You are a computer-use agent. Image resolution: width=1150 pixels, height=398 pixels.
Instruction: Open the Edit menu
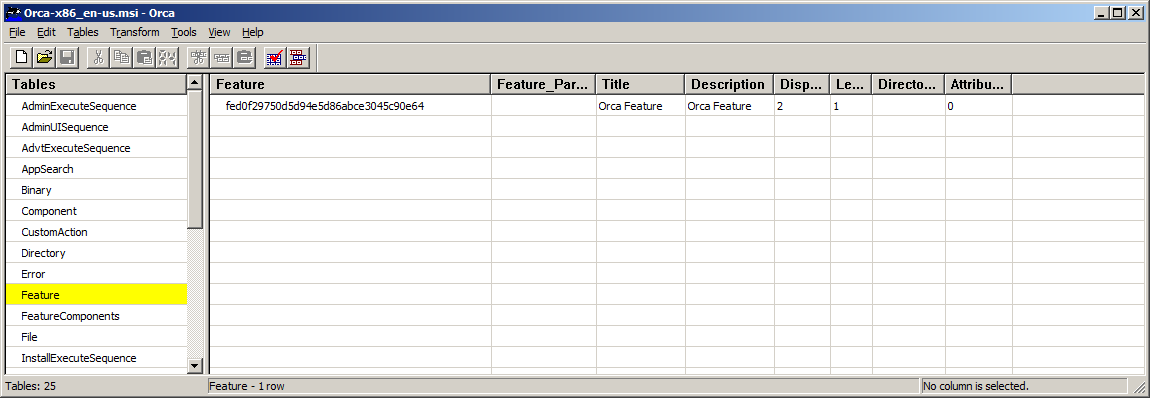click(46, 32)
